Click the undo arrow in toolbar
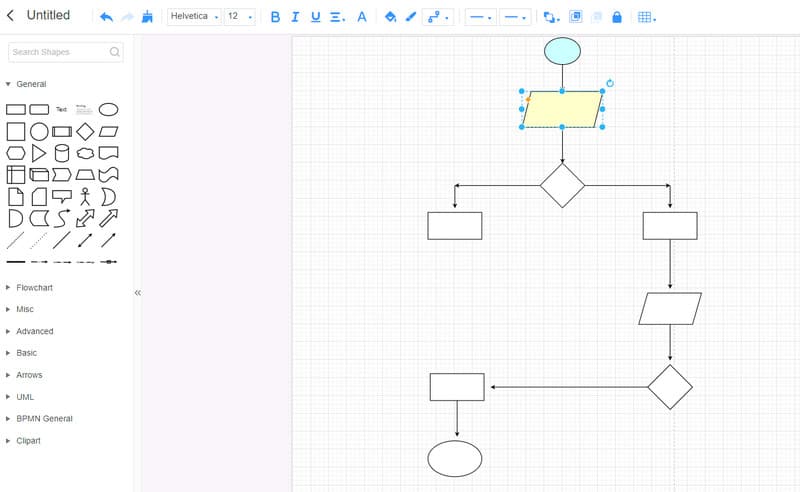This screenshot has width=800, height=492. tap(107, 17)
